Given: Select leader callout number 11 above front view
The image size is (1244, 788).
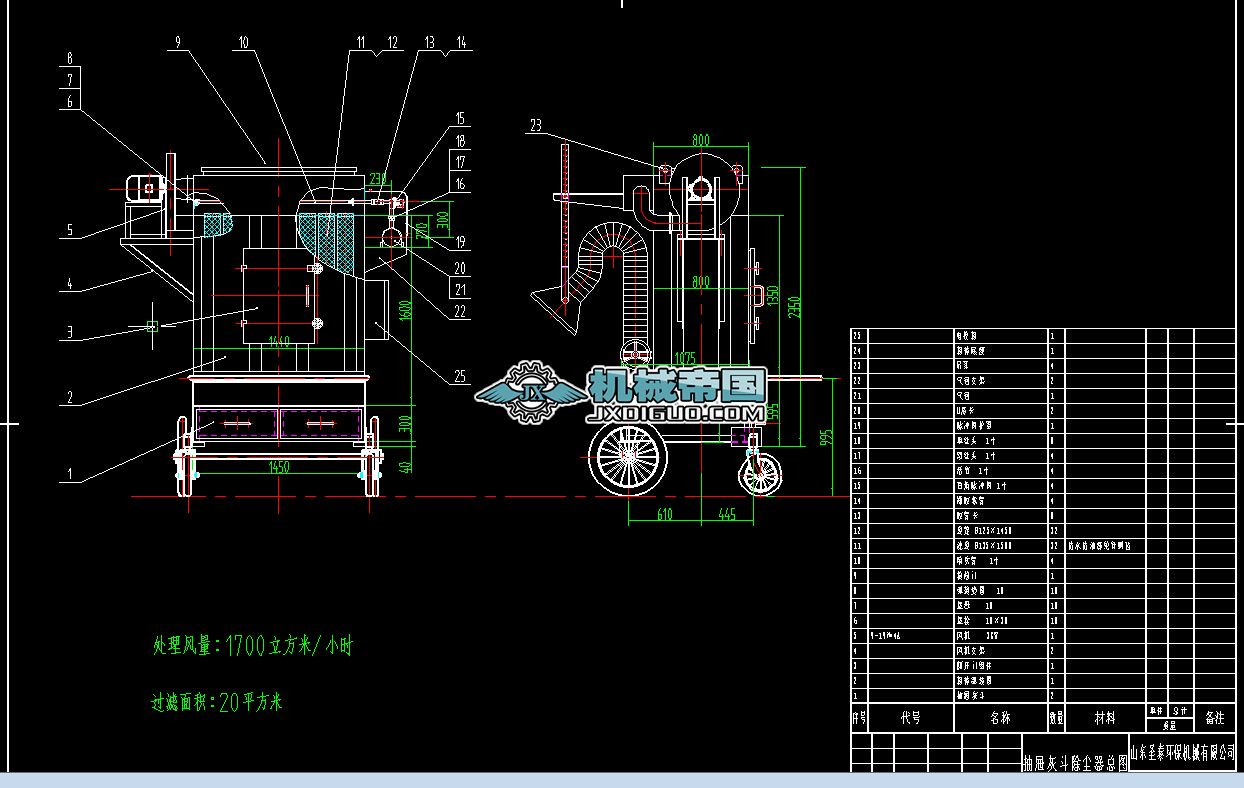Looking at the screenshot, I should pyautogui.click(x=361, y=42).
